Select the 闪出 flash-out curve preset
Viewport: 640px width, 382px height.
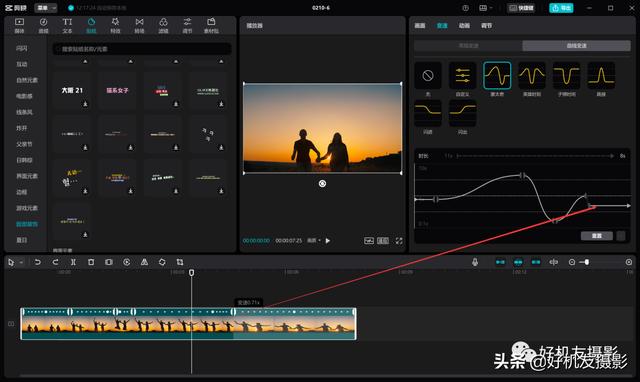click(x=462, y=113)
